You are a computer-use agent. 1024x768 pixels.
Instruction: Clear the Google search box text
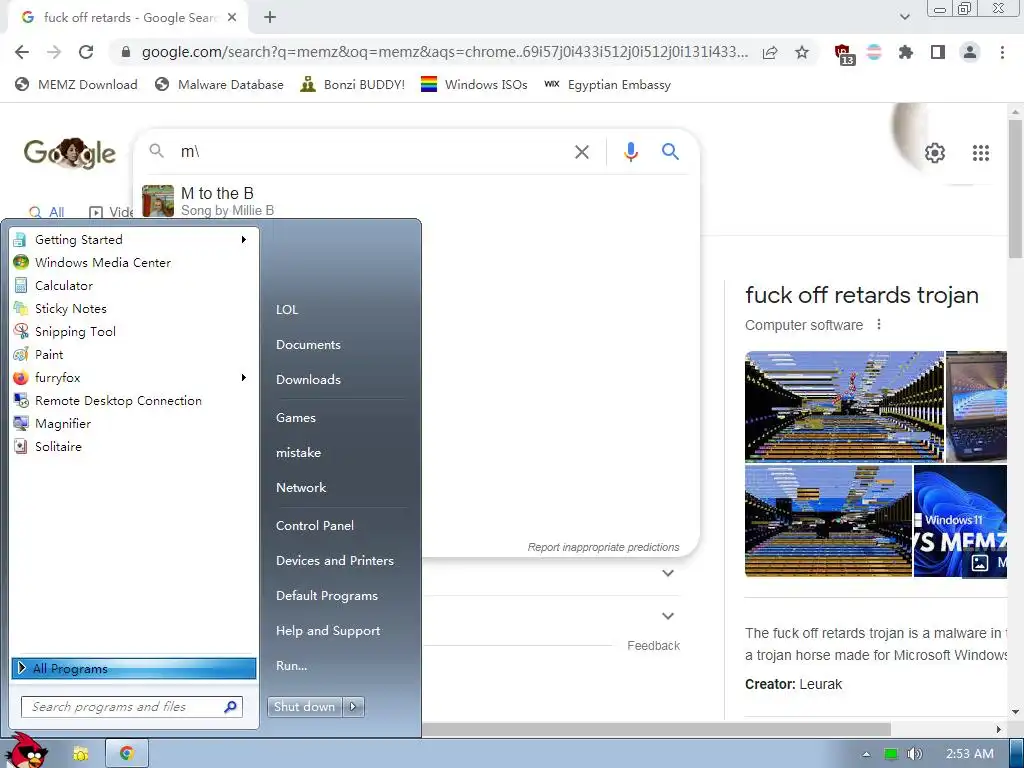pos(581,152)
